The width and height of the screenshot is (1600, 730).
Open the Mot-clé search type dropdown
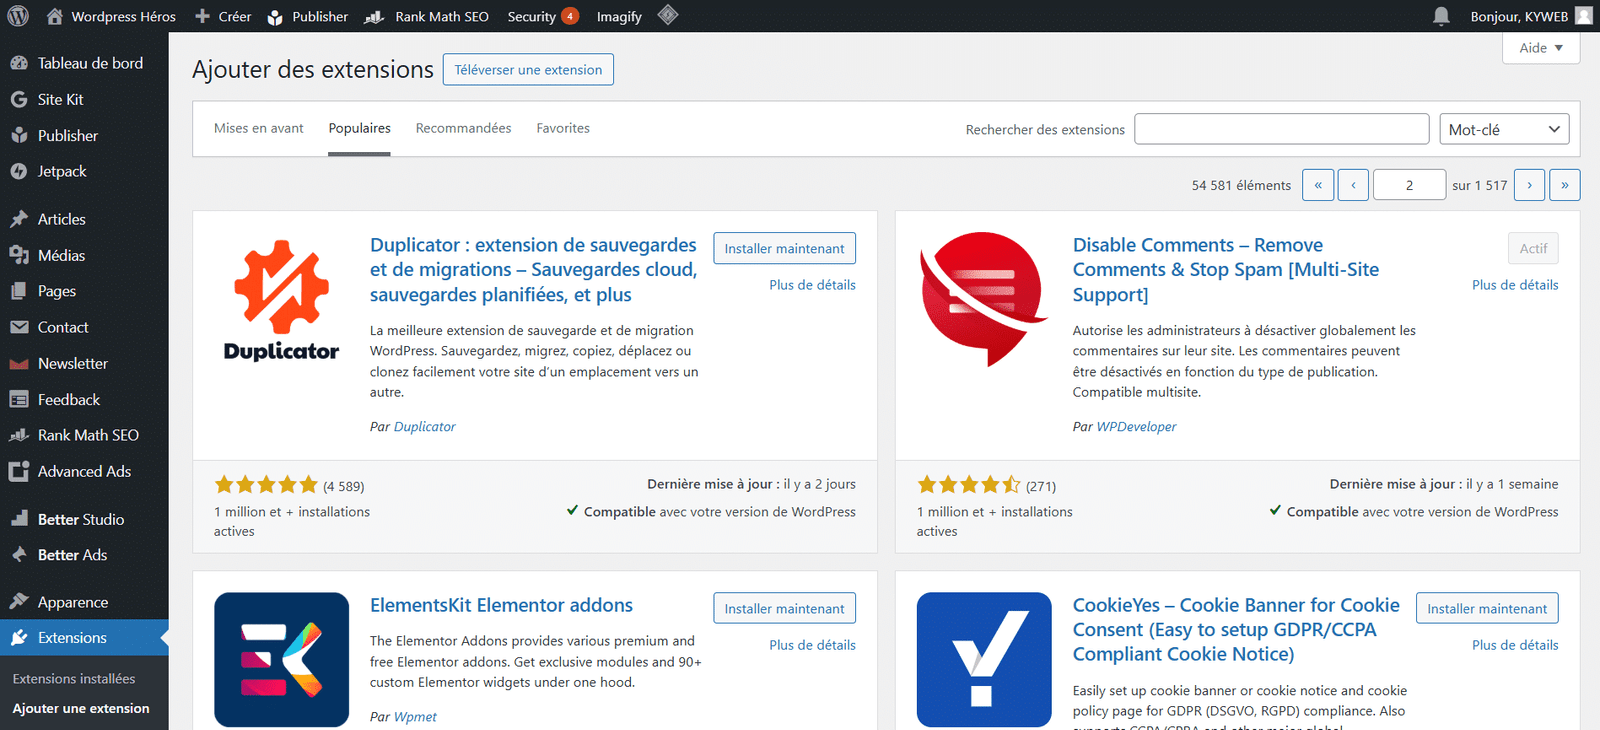(1503, 129)
